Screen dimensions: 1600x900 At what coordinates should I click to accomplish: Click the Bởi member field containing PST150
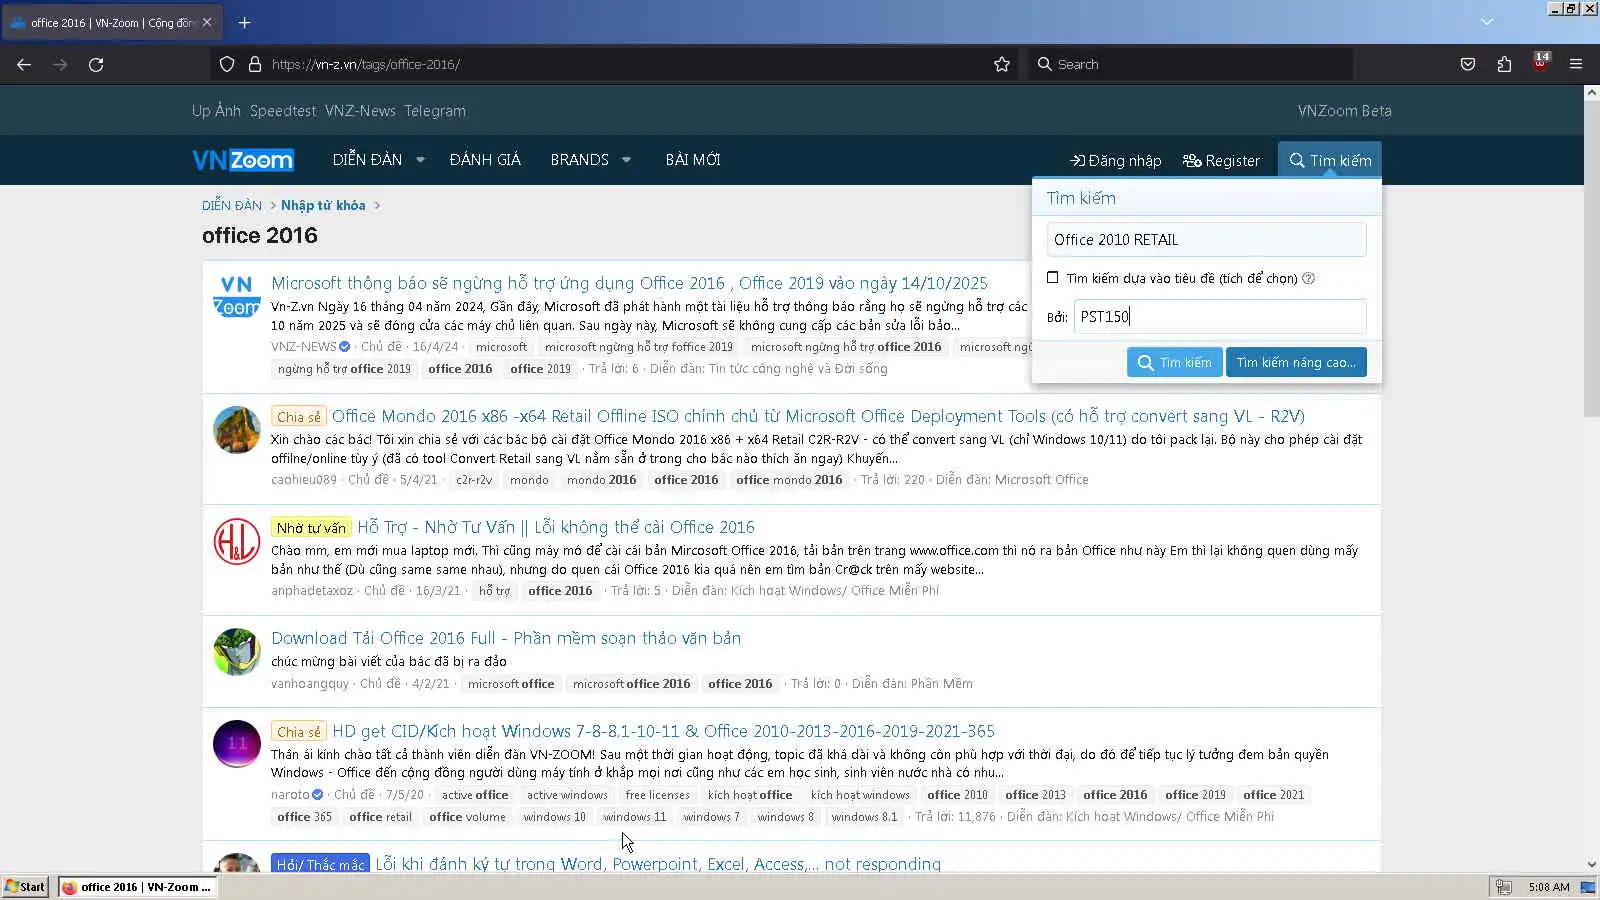click(x=1220, y=317)
